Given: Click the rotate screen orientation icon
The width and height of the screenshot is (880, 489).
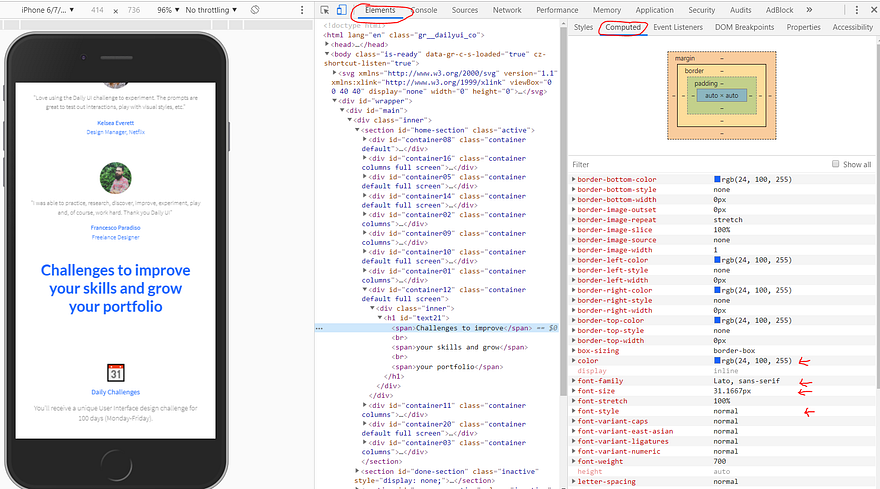Looking at the screenshot, I should coord(255,9).
